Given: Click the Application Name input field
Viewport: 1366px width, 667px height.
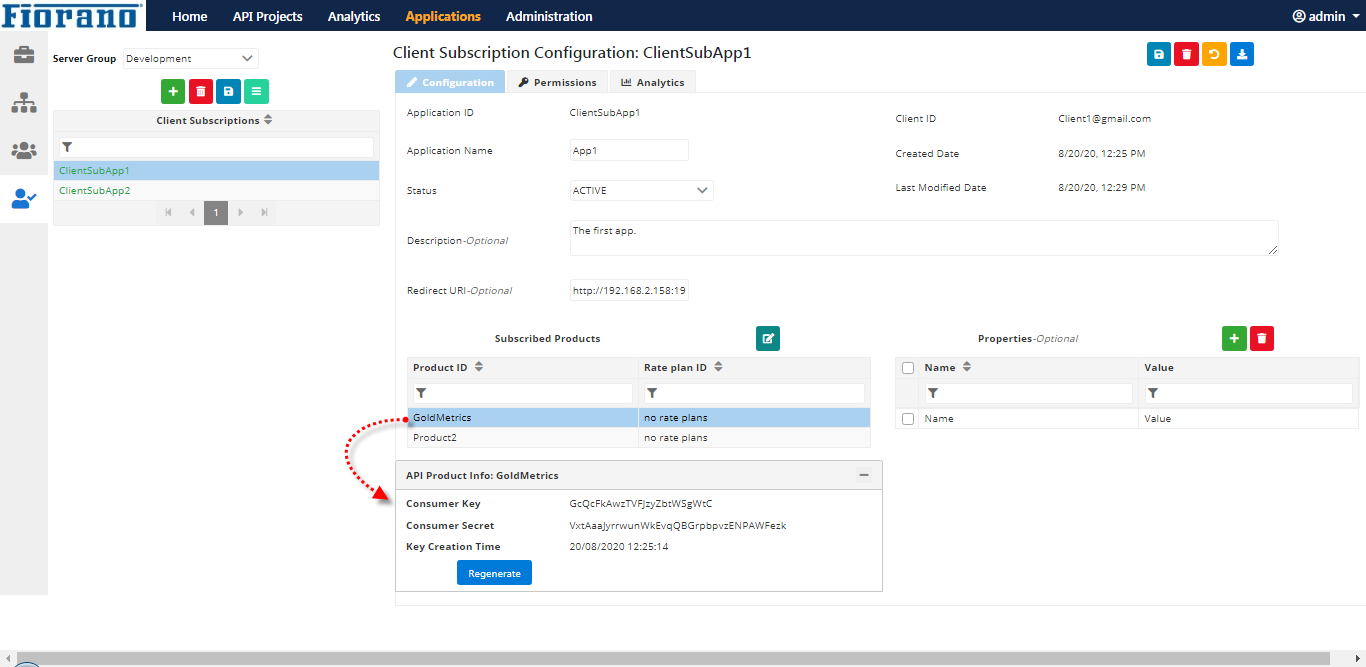Looking at the screenshot, I should point(629,150).
